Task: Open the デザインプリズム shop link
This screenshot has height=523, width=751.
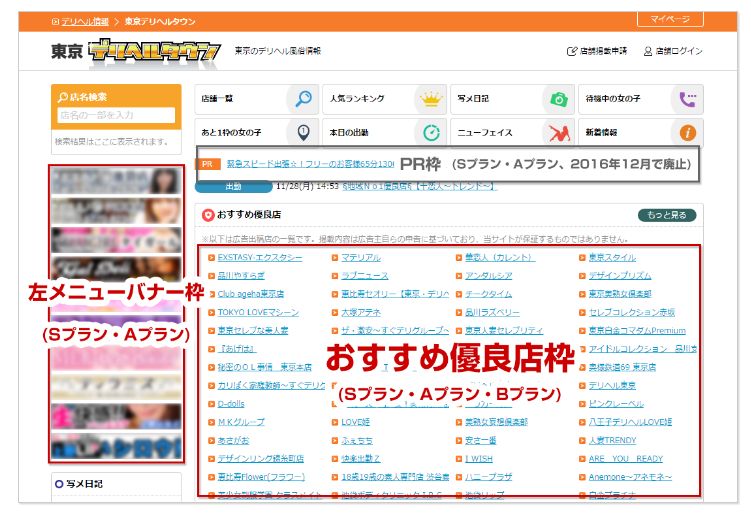Action: pos(620,276)
